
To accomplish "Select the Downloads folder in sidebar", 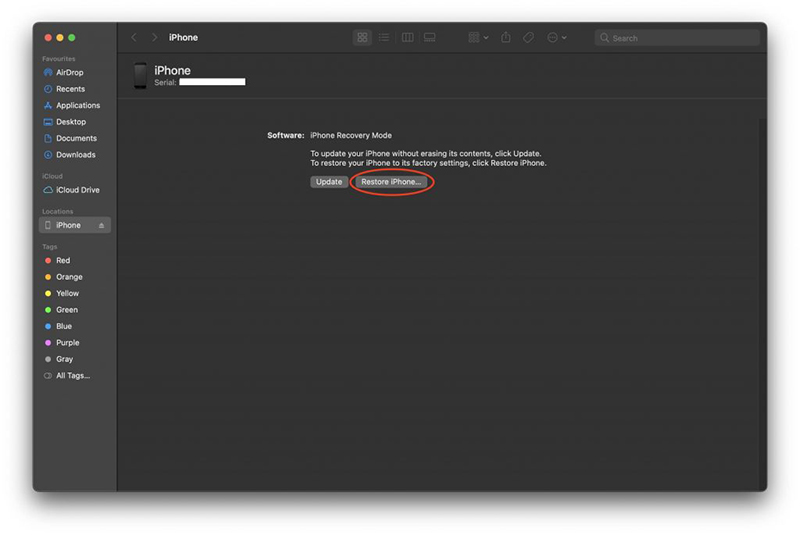I will [x=75, y=155].
